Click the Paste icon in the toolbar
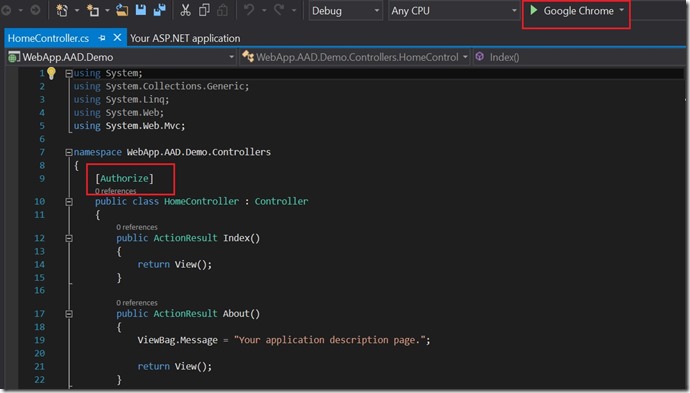This screenshot has height=393, width=690. (x=223, y=10)
